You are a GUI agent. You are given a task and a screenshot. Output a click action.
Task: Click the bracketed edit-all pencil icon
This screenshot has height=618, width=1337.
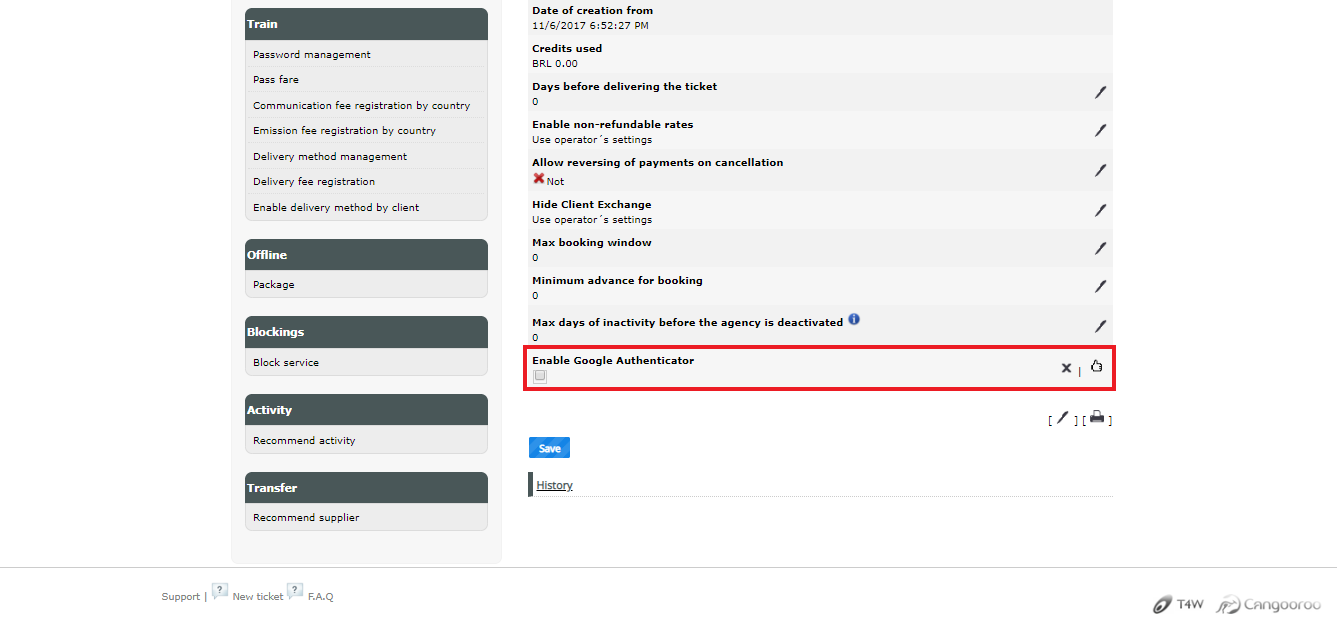click(x=1063, y=418)
